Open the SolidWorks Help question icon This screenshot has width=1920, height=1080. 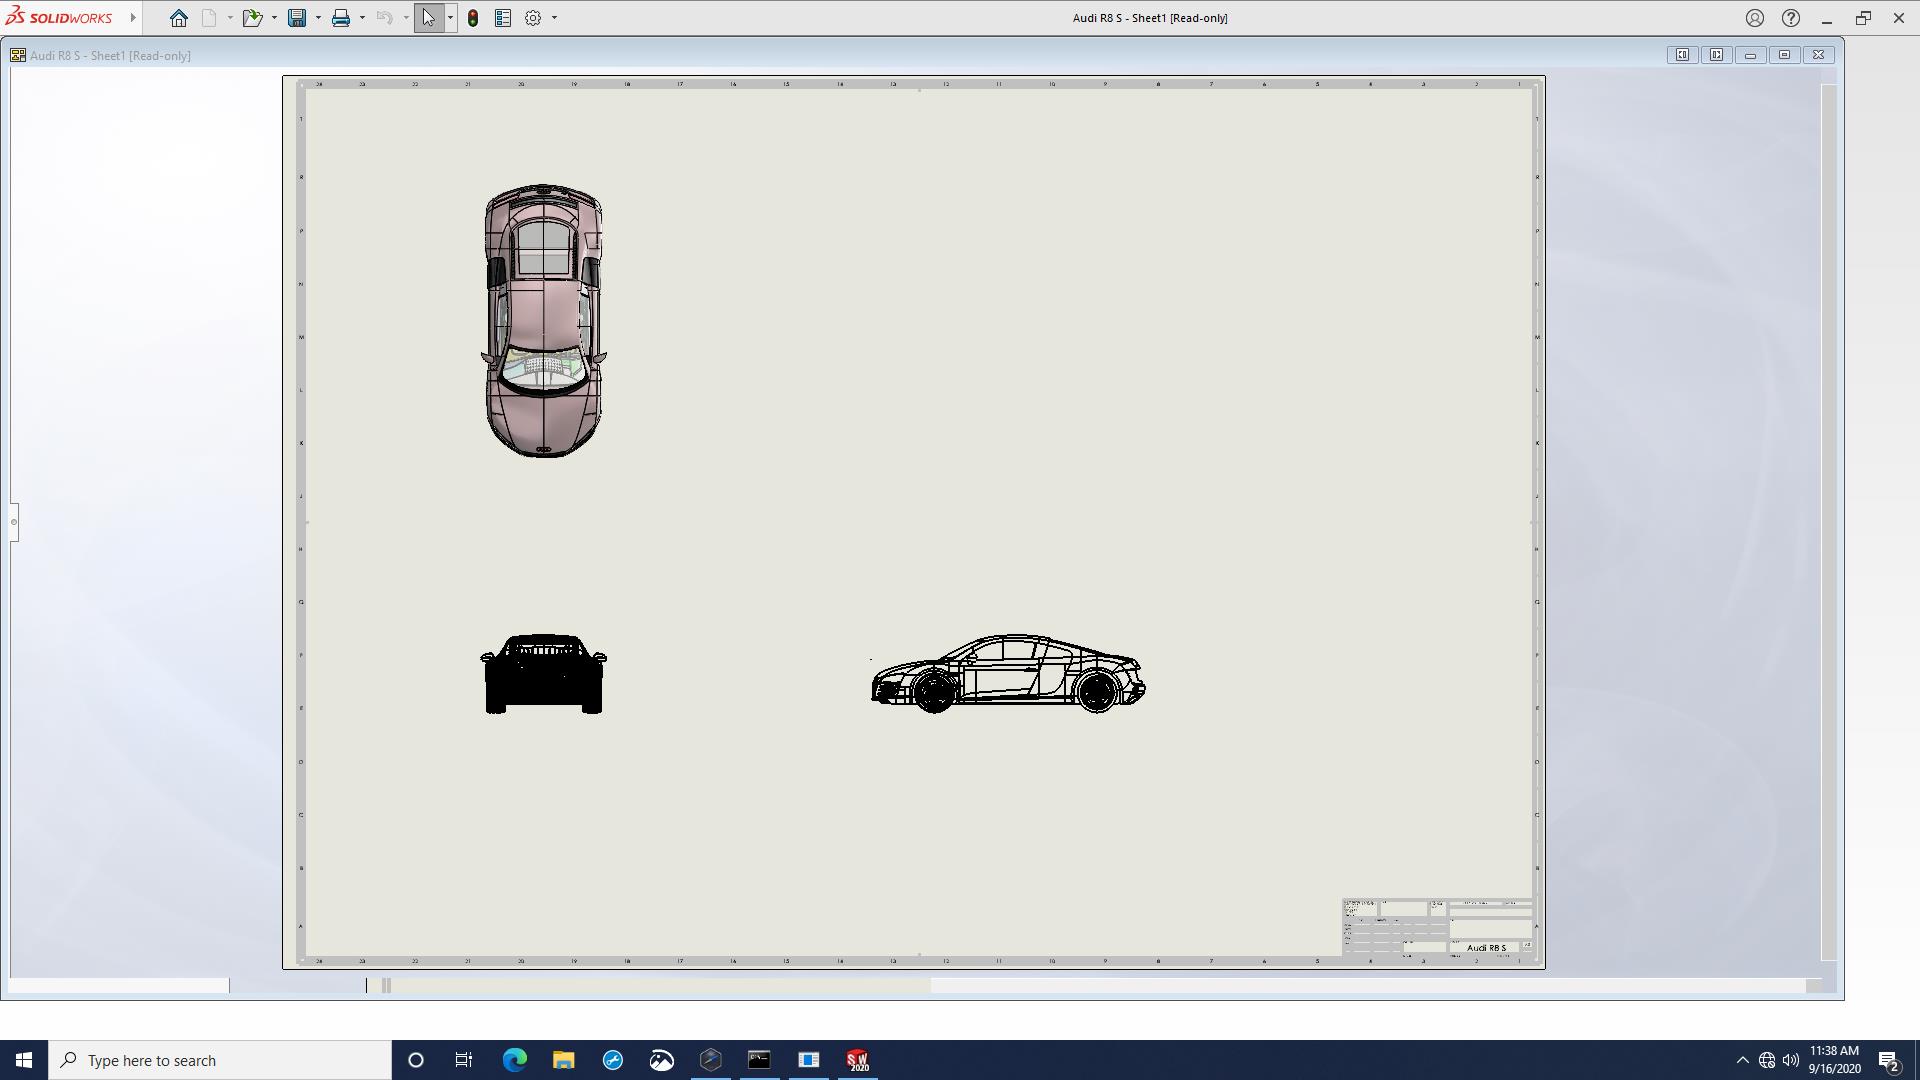[x=1791, y=18]
